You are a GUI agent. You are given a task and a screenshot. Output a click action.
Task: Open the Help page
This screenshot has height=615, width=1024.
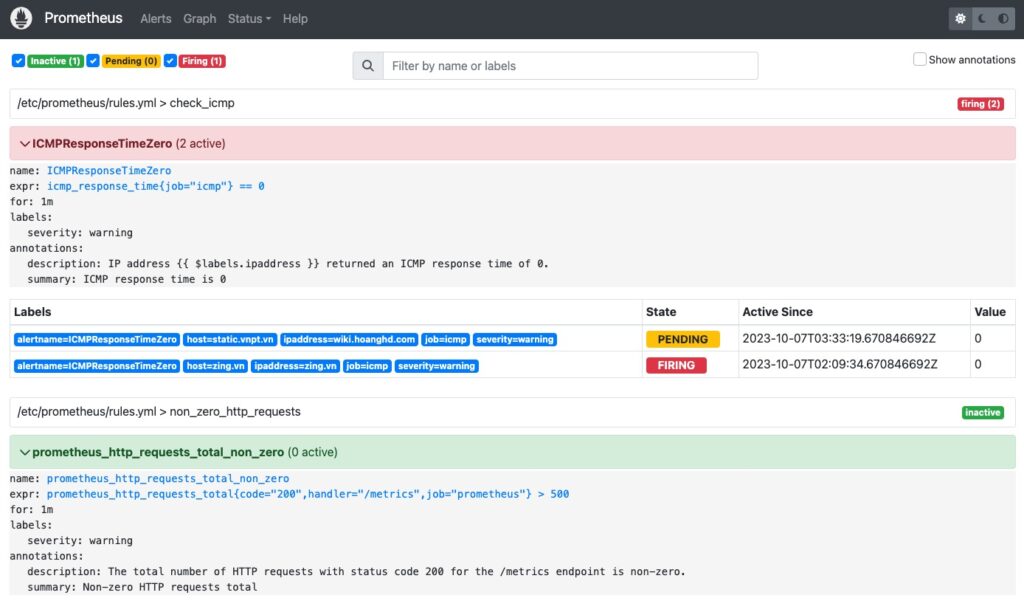295,19
